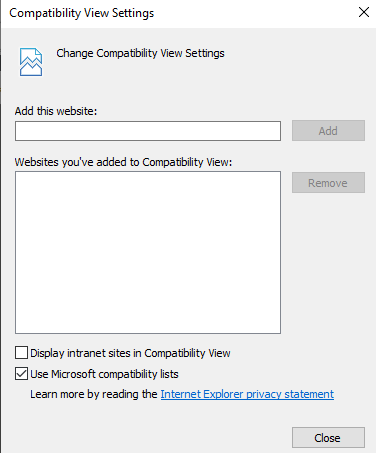The width and height of the screenshot is (376, 453).
Task: Focus the Add this website text box
Action: [148, 131]
